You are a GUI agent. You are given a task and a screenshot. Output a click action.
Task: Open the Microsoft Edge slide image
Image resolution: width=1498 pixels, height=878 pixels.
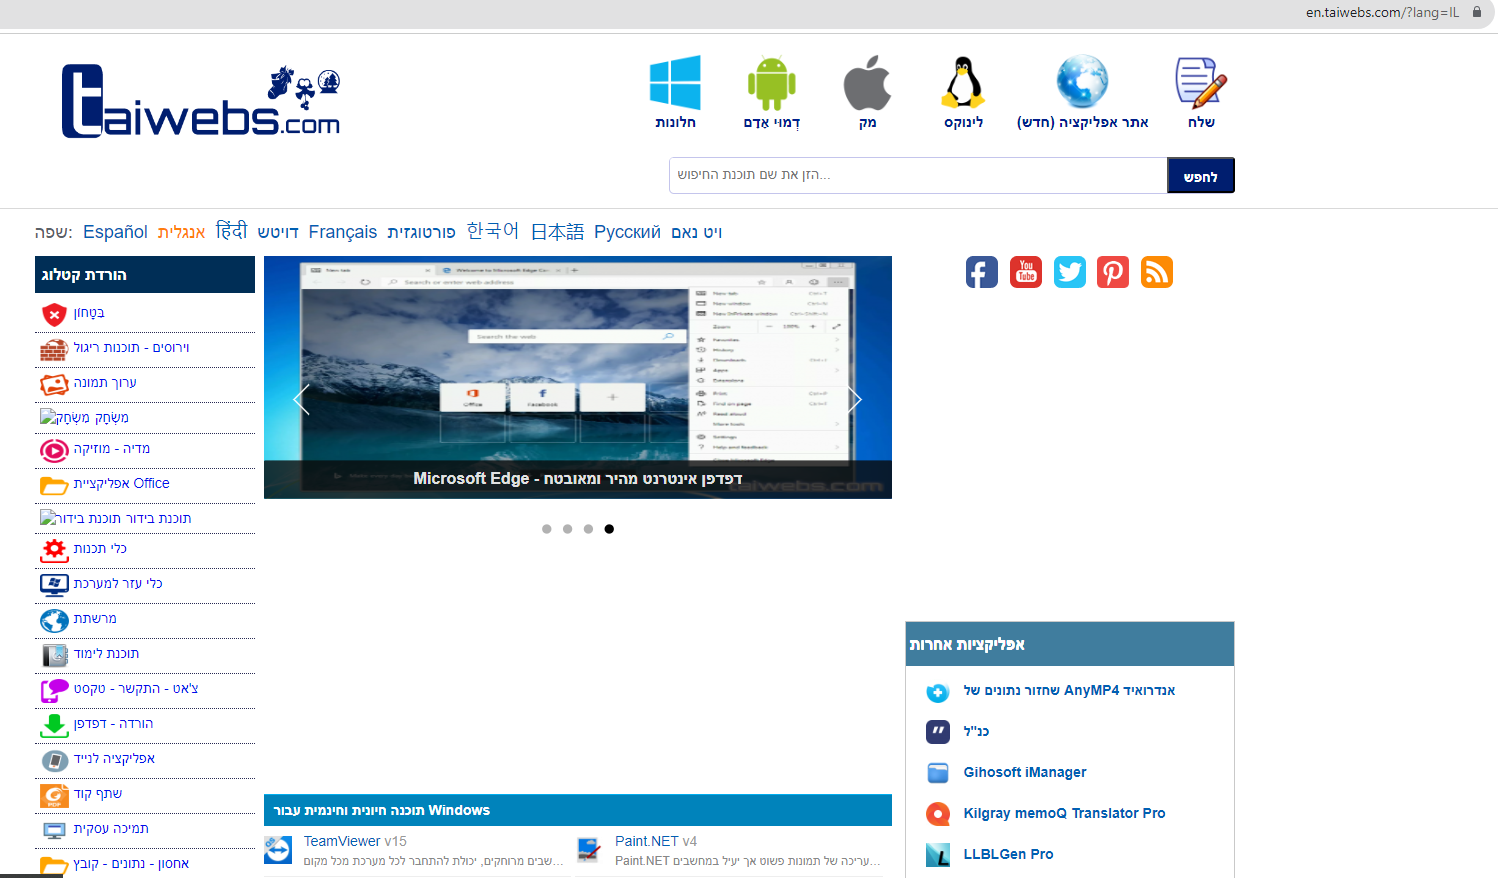578,377
